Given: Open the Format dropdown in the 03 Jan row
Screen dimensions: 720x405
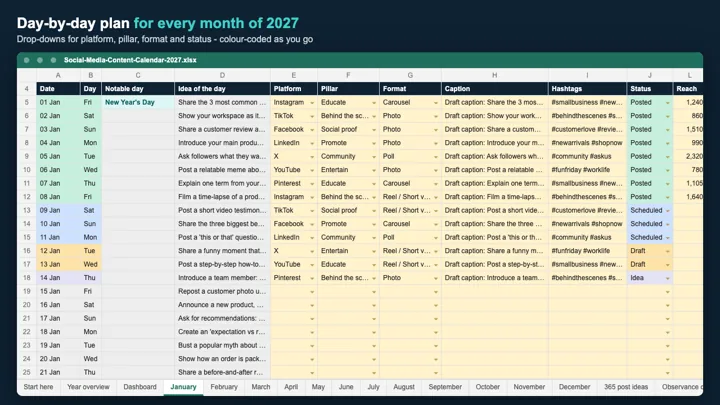Looking at the screenshot, I should (x=436, y=130).
